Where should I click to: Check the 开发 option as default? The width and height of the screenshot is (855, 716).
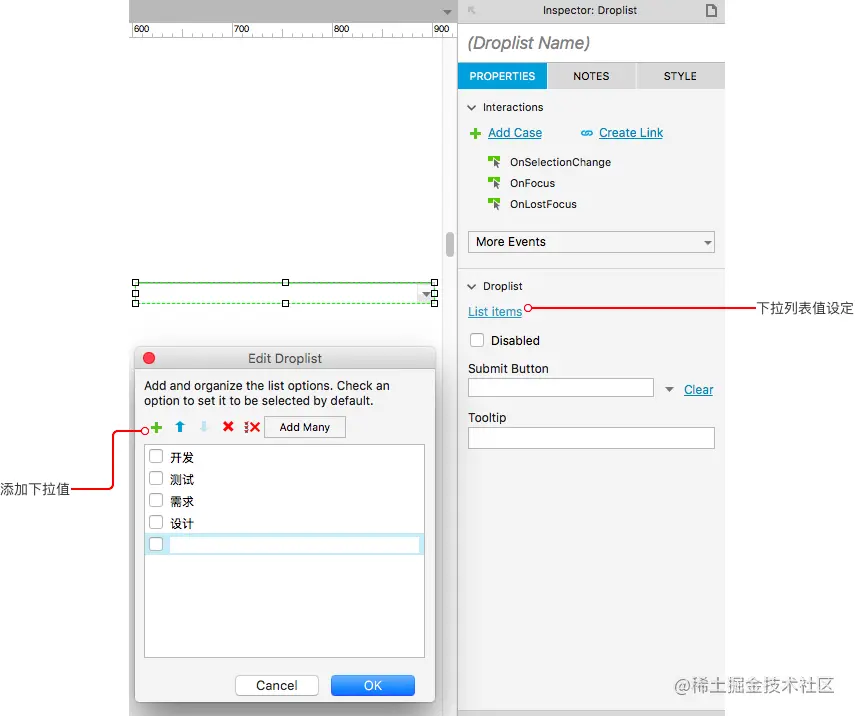pos(156,456)
